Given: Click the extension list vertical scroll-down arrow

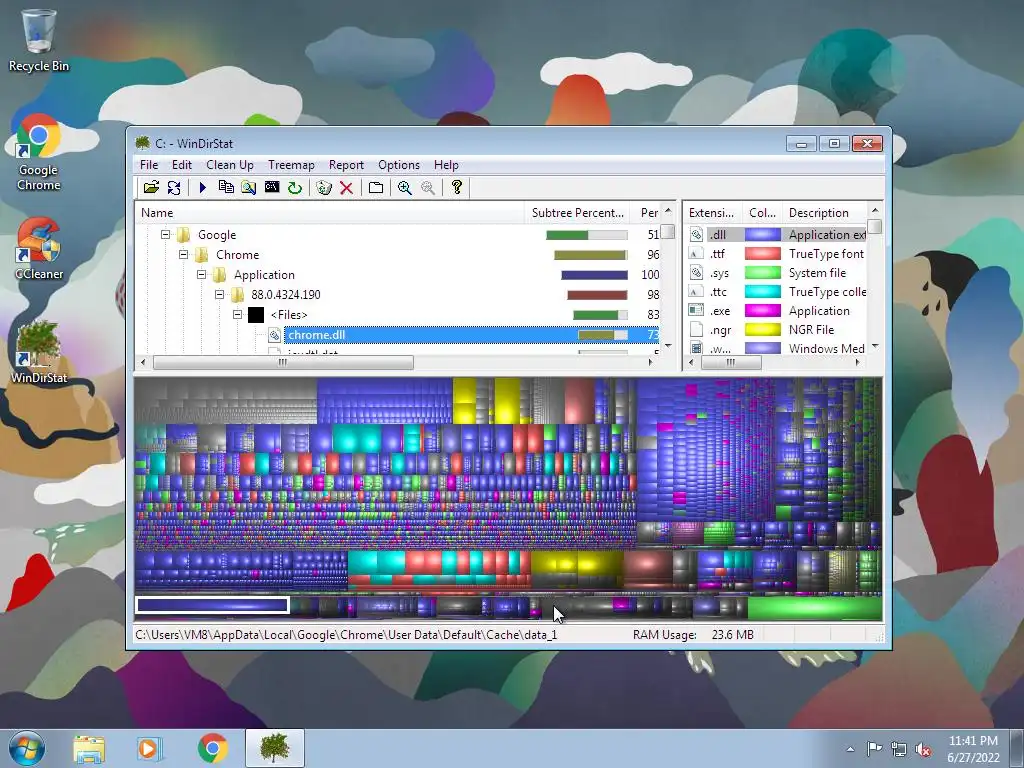Looking at the screenshot, I should [875, 346].
